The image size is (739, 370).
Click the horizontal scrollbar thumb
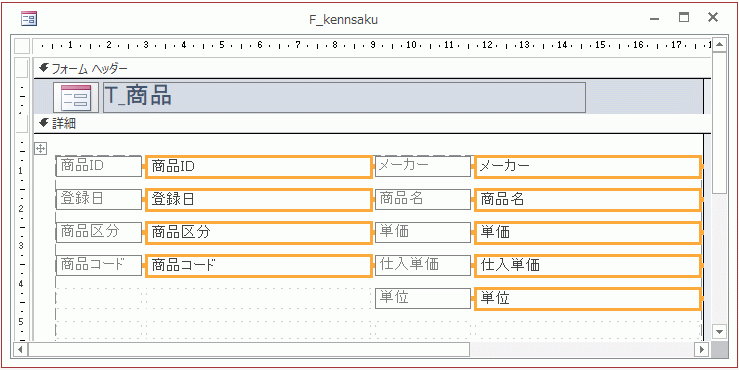tap(249, 349)
